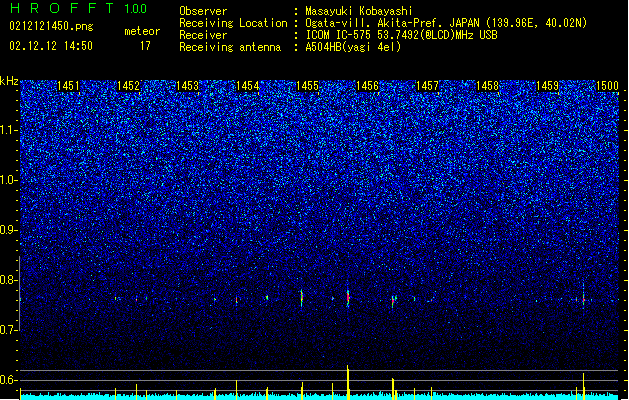The image size is (629, 400).
Task: Click the 1.1 kHz axis tick label
Action: 9,130
